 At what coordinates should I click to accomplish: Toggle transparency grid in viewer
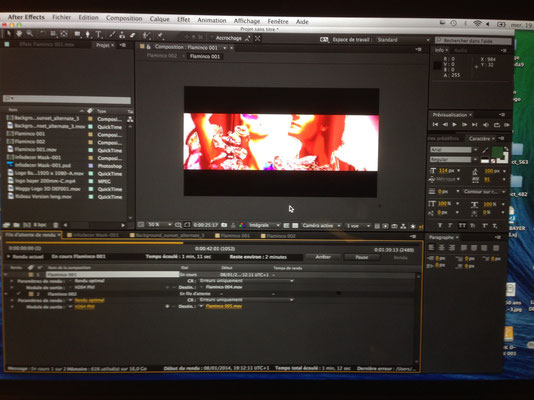click(295, 226)
